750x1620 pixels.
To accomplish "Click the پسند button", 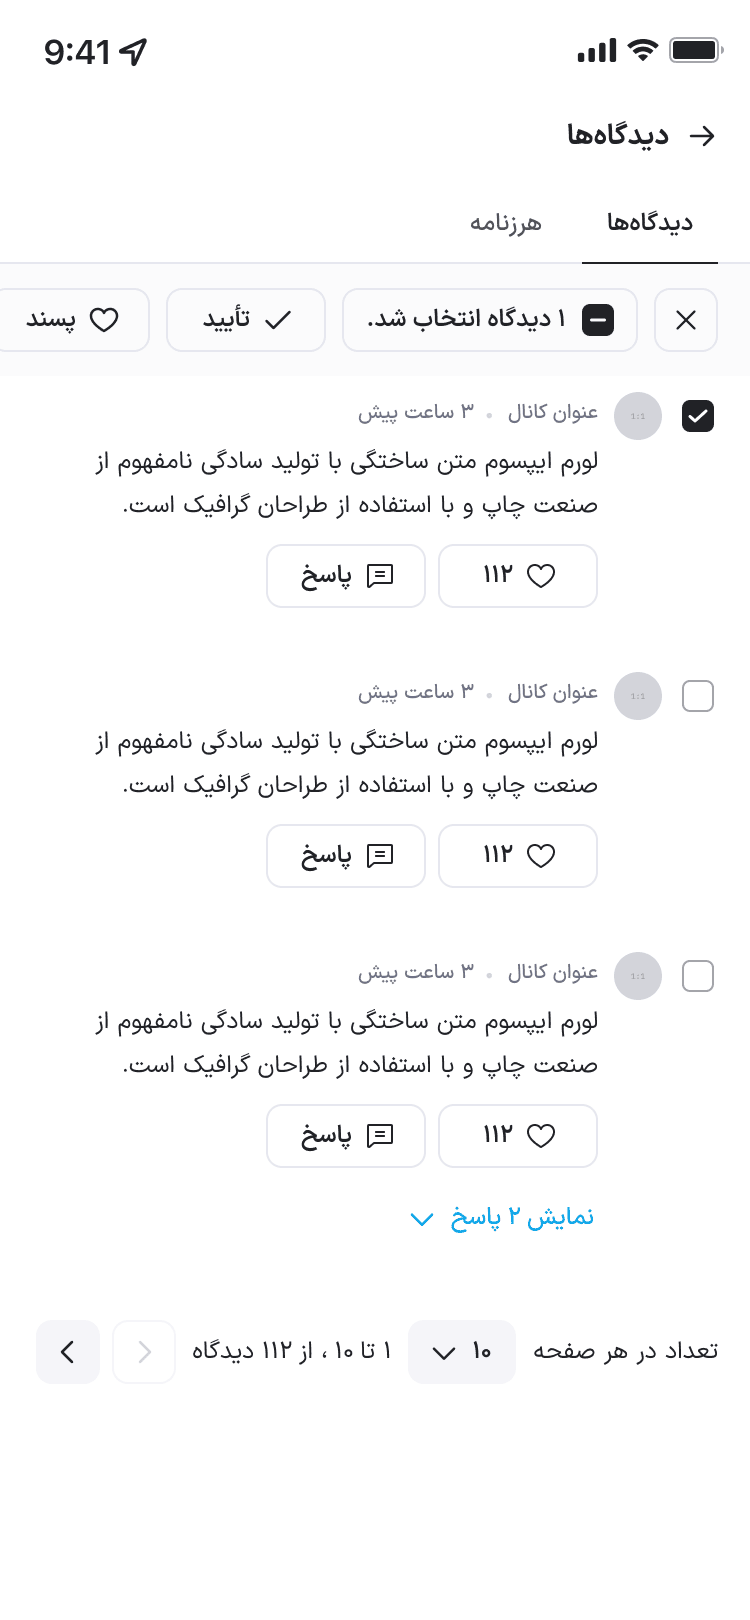I will point(72,320).
